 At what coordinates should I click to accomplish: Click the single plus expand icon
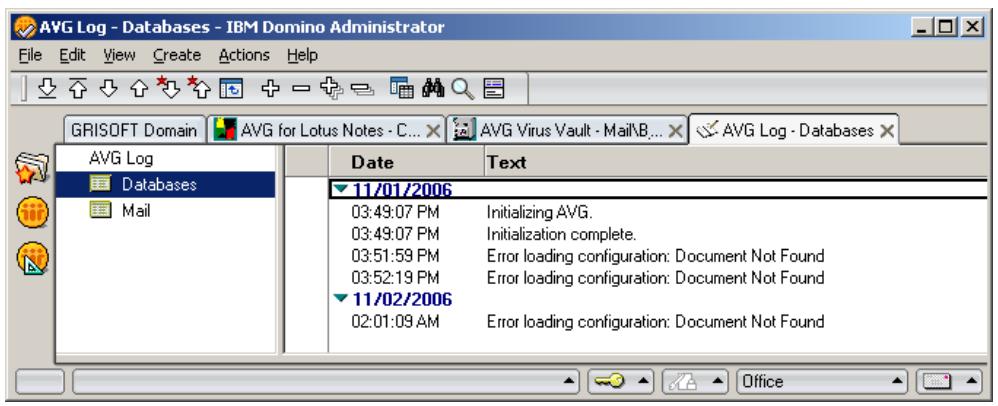tap(271, 88)
